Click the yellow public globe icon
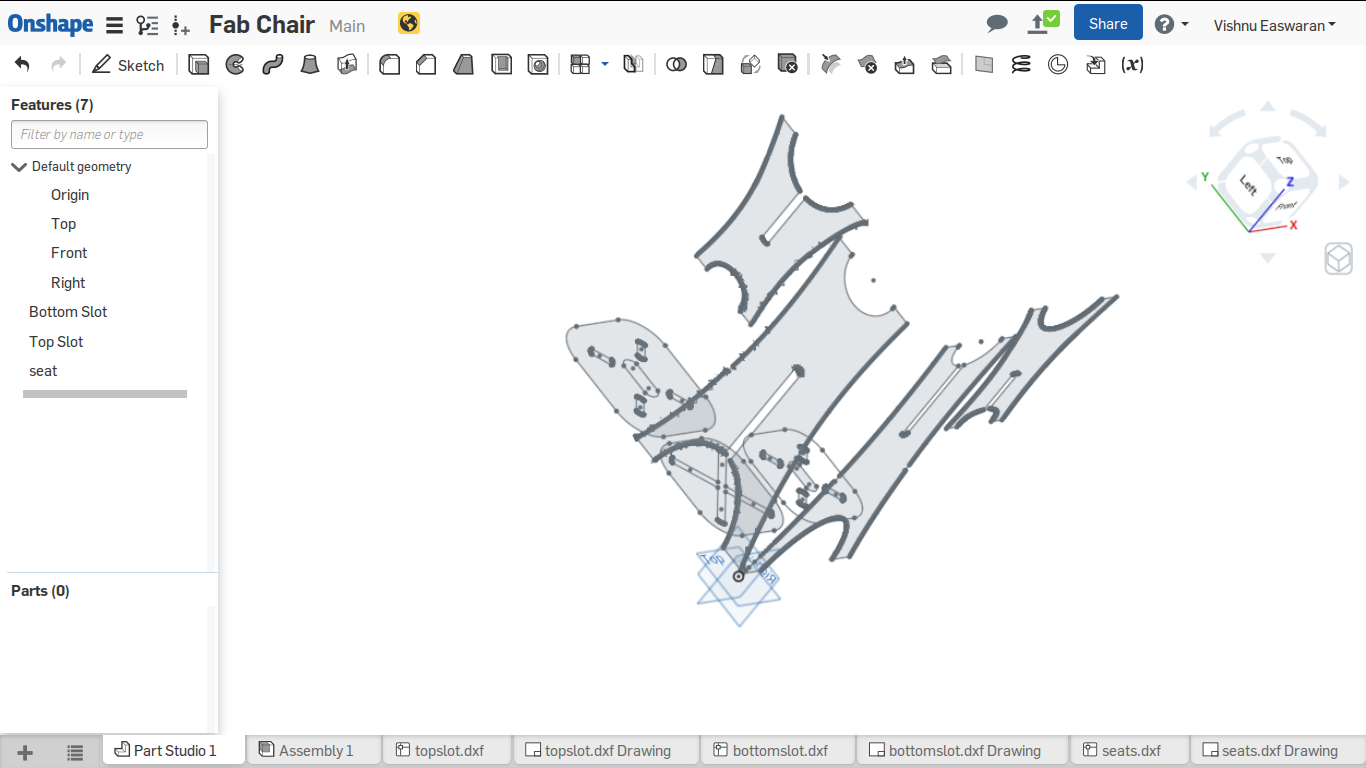Image resolution: width=1366 pixels, height=768 pixels. tap(408, 23)
